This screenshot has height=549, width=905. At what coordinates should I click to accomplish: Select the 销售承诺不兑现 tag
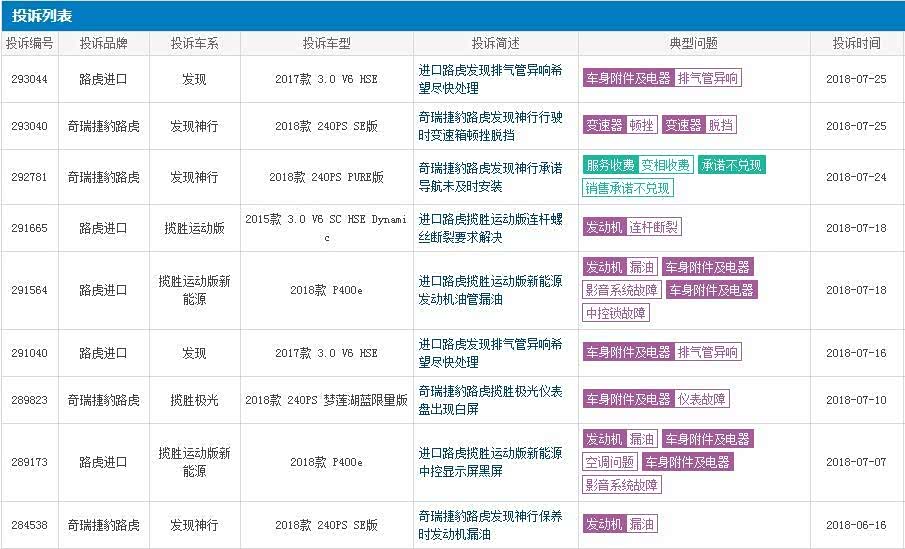tap(628, 188)
